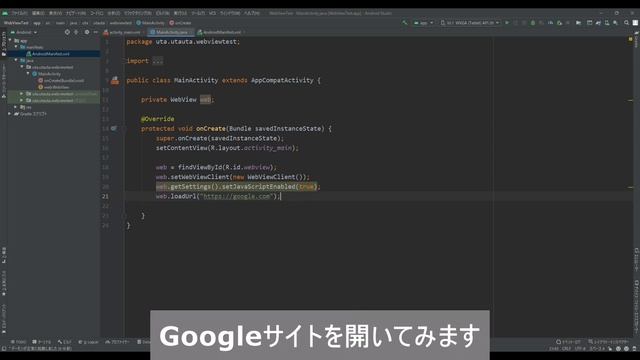Screen dimensions: 640x360
Task: Click the https://google.com URL in code
Action: point(237,197)
